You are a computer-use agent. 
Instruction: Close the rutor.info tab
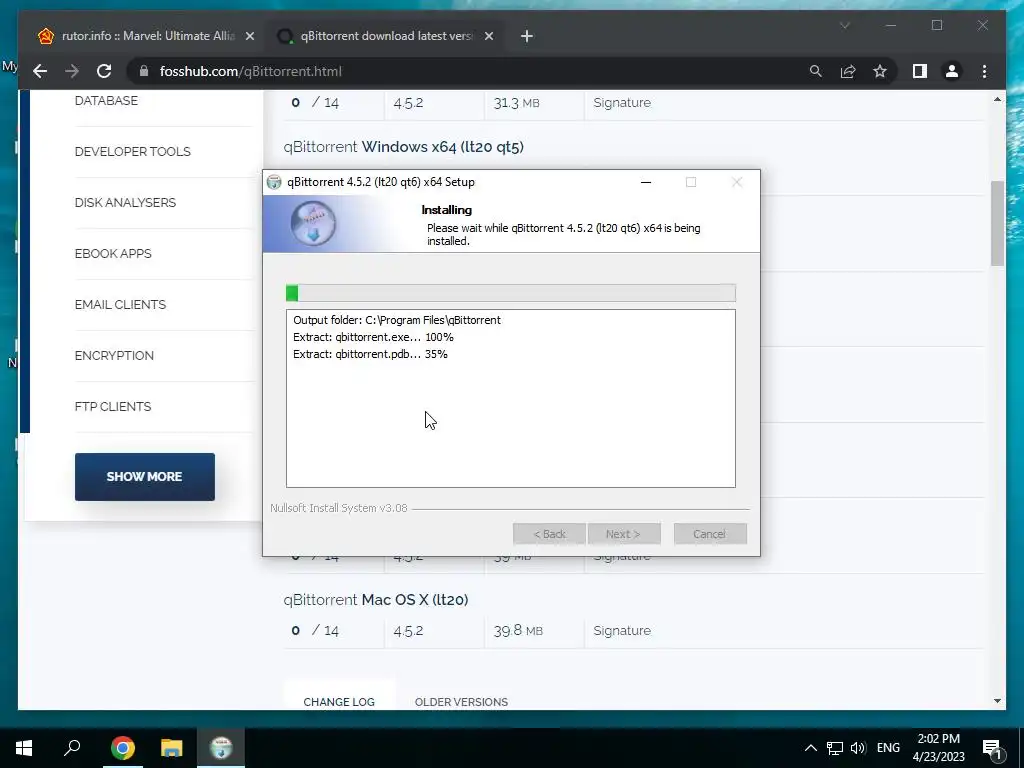(x=249, y=36)
